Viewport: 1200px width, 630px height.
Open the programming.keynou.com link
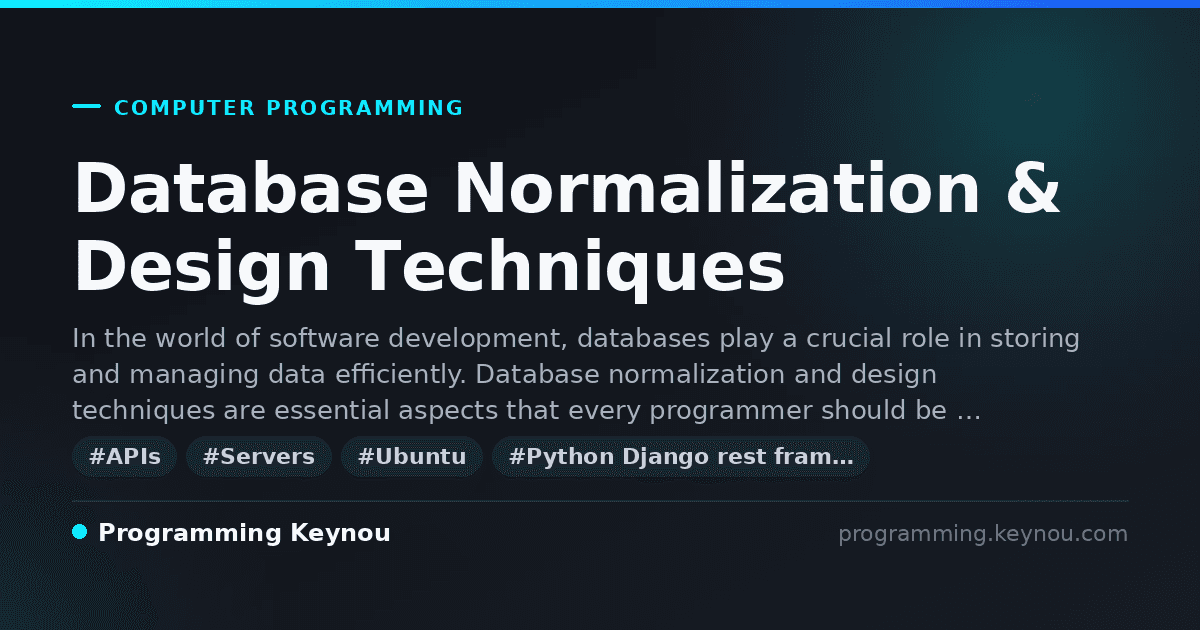[x=983, y=534]
